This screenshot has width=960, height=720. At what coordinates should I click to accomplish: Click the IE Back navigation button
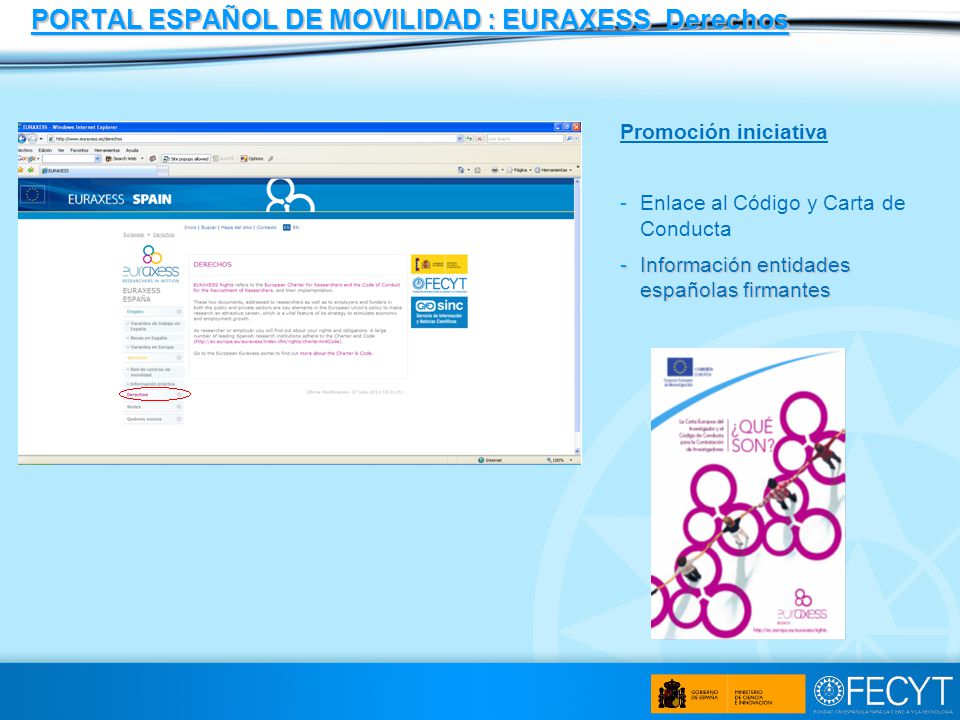[22, 139]
